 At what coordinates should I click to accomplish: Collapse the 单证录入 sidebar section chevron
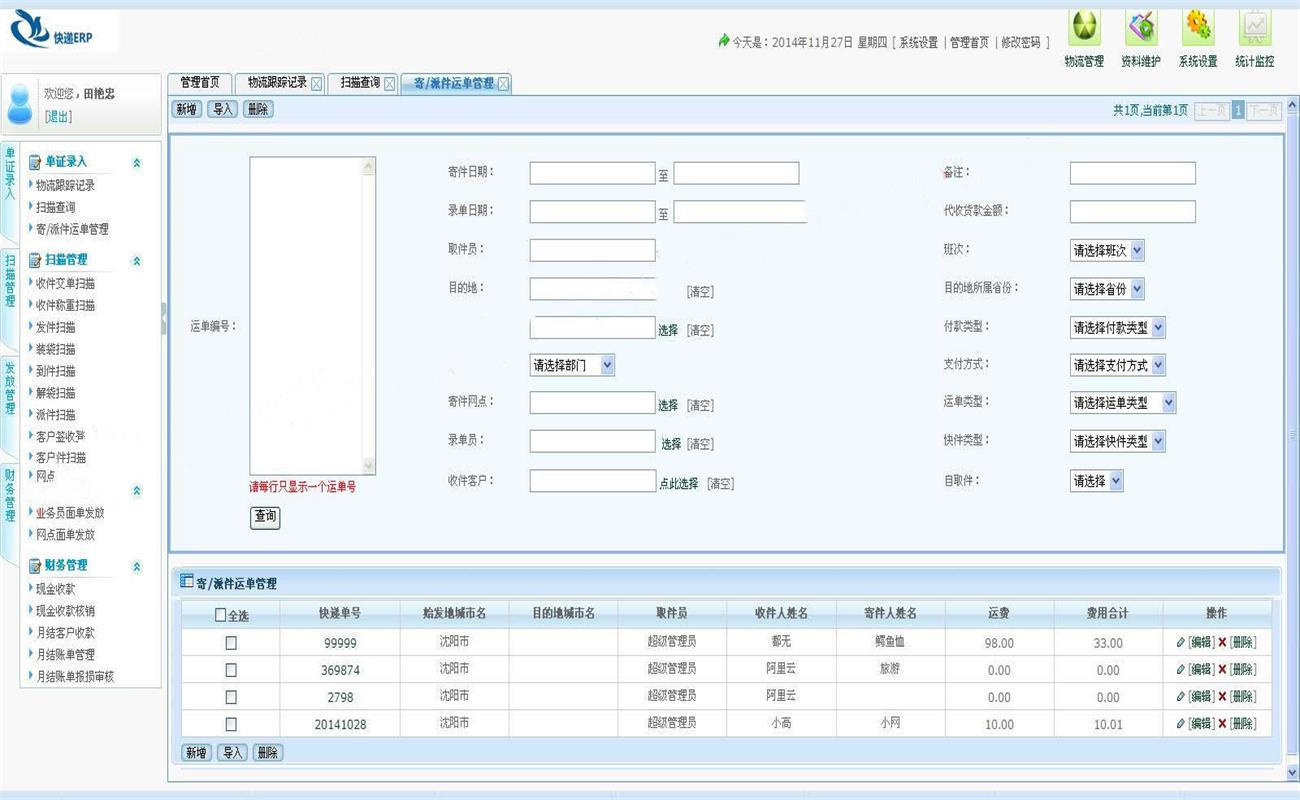coord(137,163)
